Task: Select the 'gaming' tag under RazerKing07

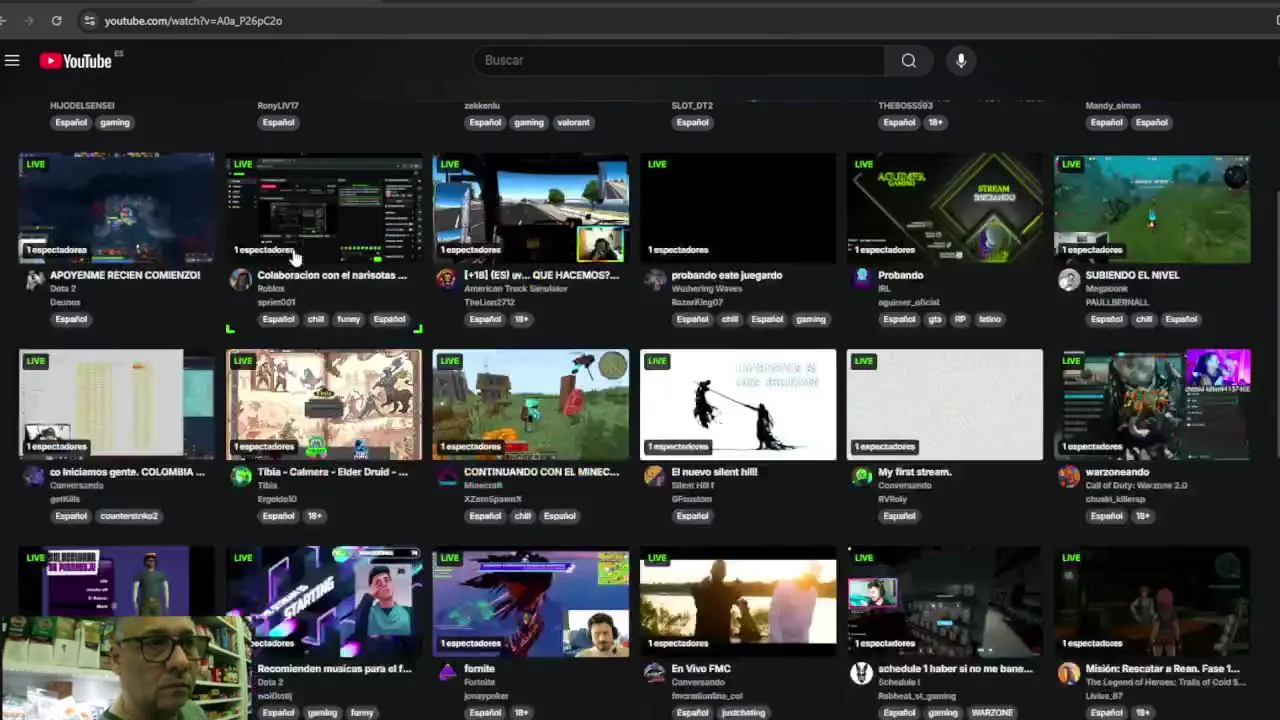Action: [811, 320]
